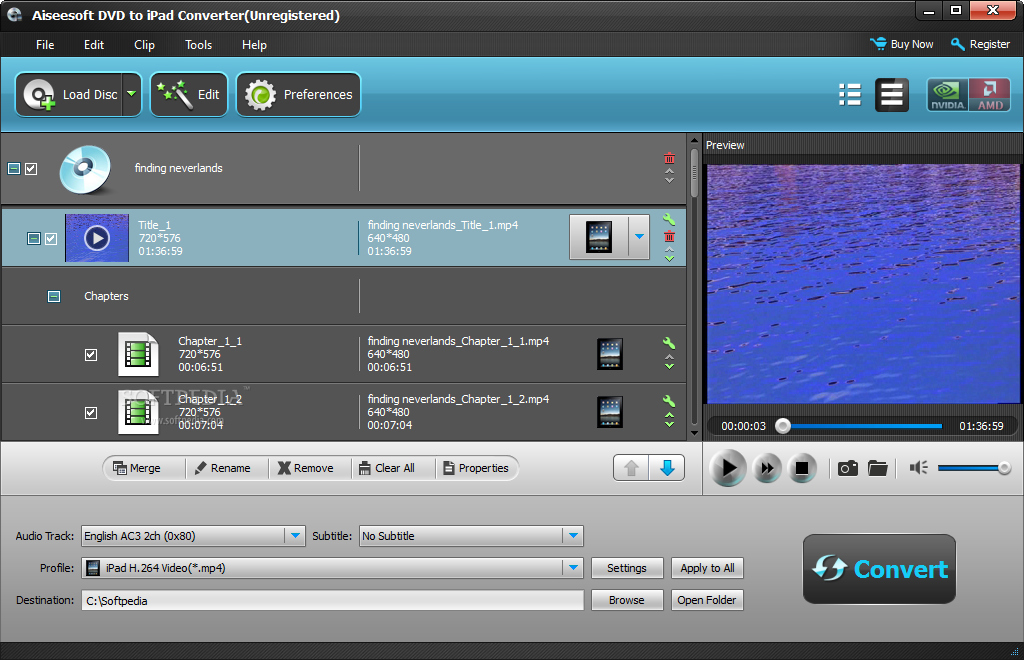Viewport: 1024px width, 660px height.
Task: Click the iPad profile button for Title_1
Action: click(x=599, y=237)
